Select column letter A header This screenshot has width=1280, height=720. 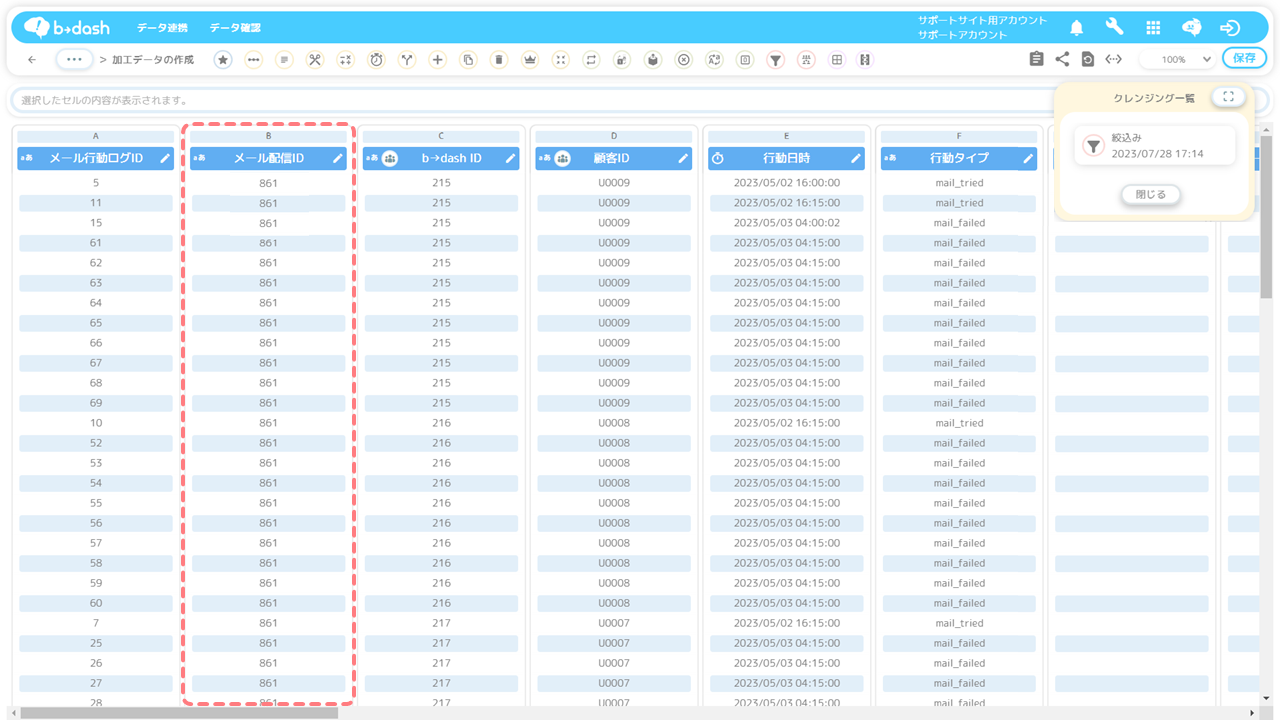96,136
